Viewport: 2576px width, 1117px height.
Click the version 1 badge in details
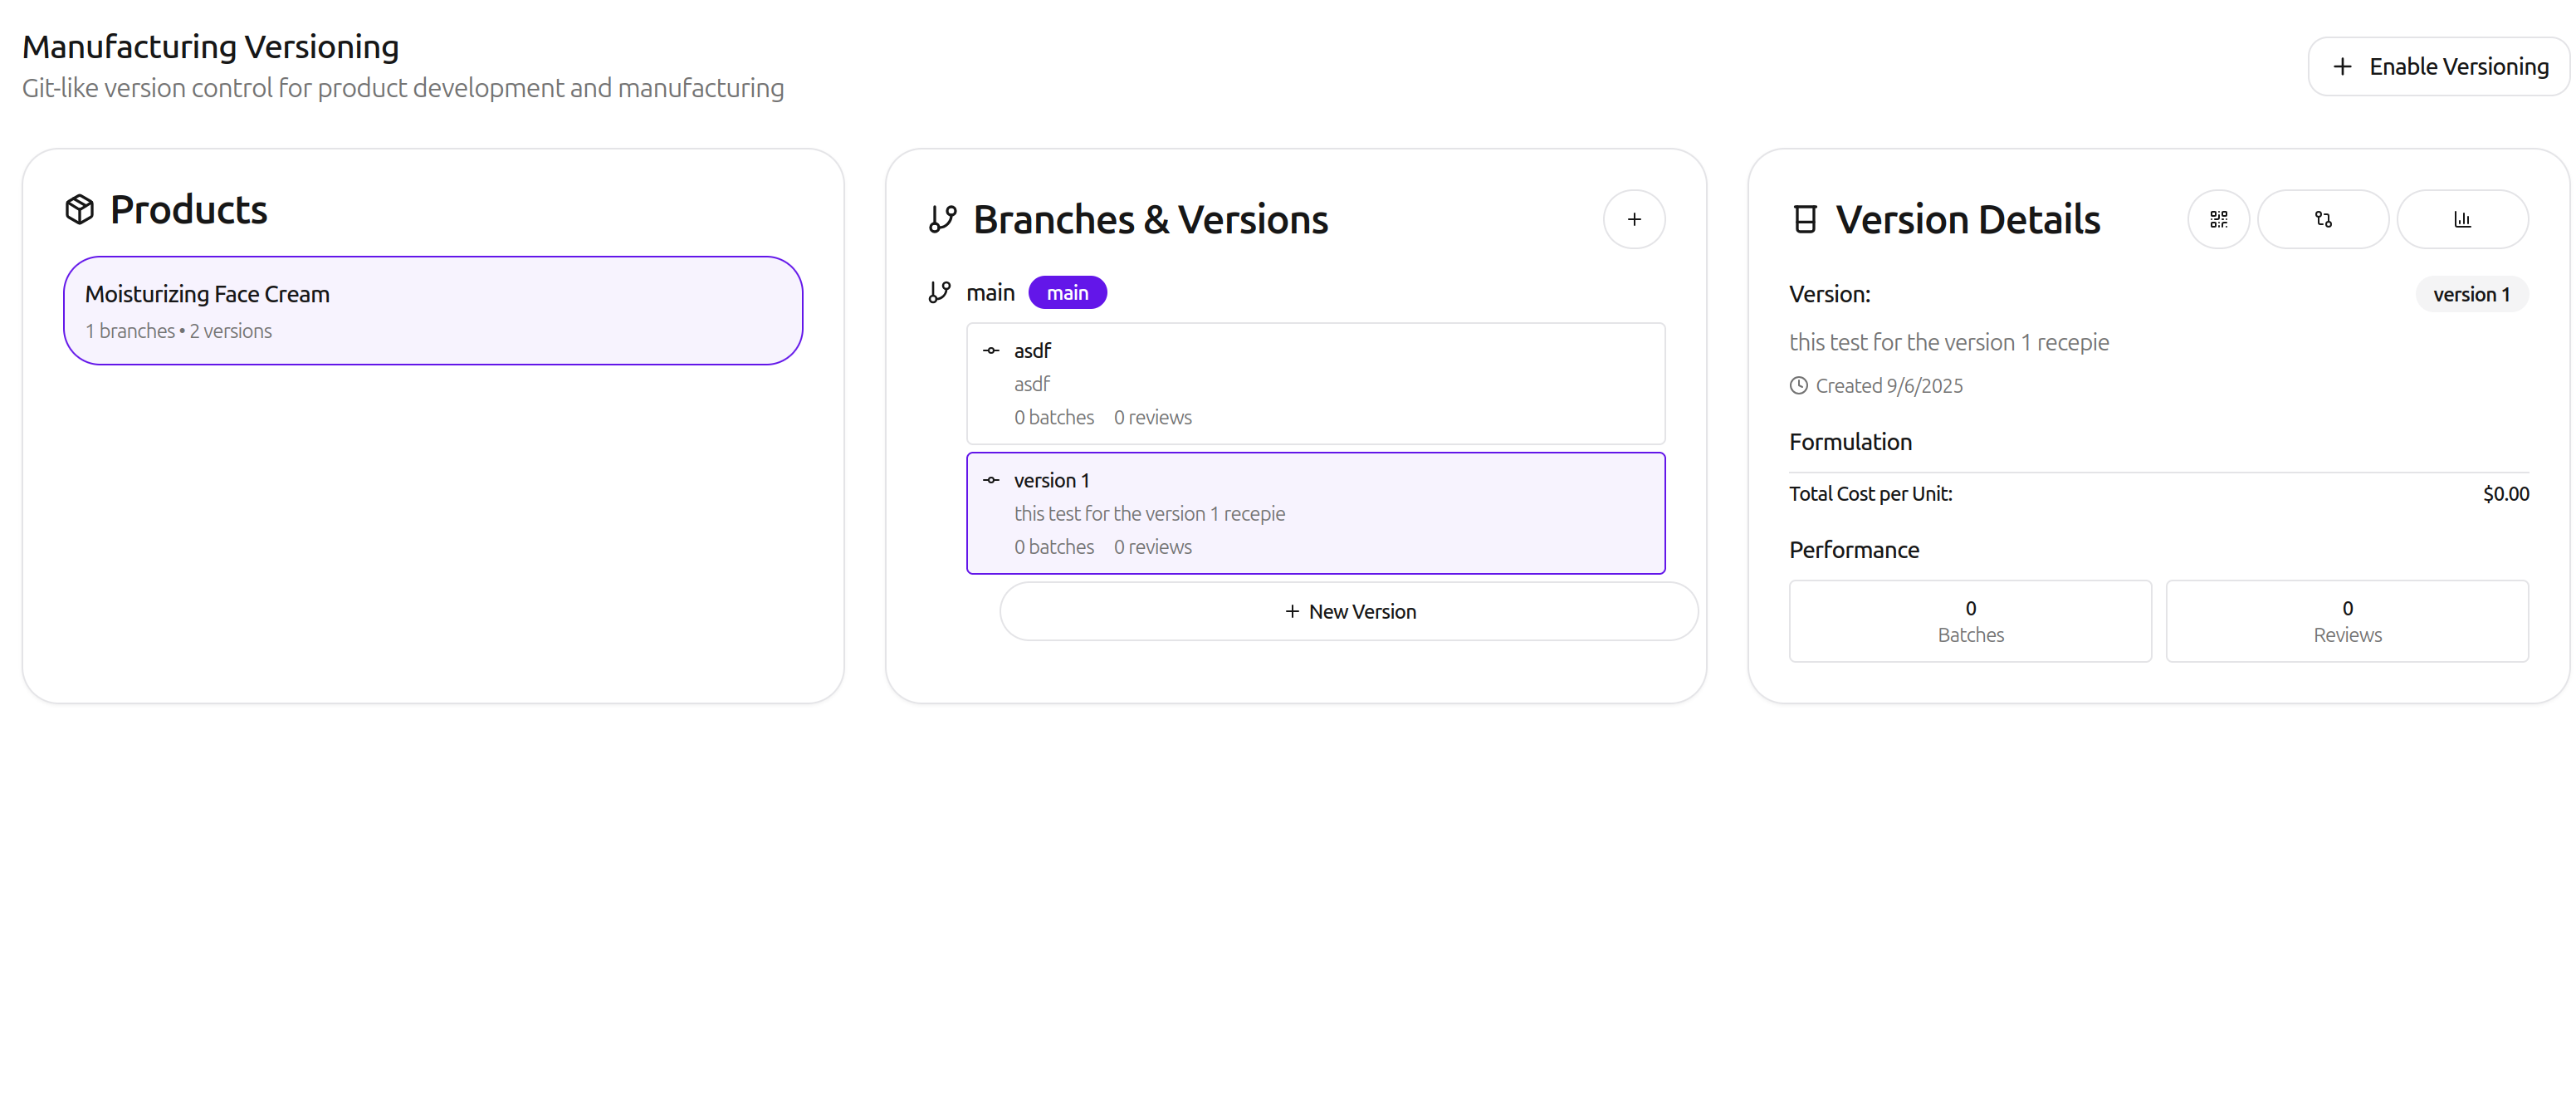[x=2471, y=294]
